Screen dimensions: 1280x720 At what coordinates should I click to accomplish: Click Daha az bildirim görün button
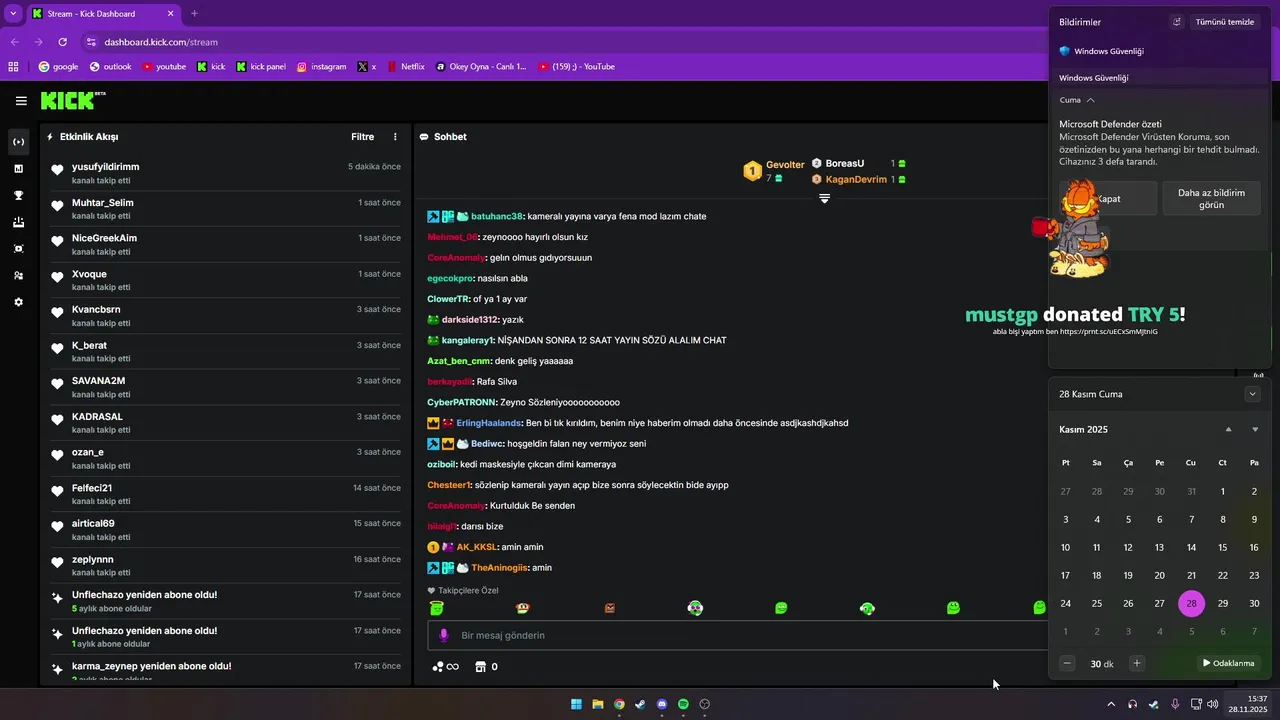click(x=1211, y=198)
